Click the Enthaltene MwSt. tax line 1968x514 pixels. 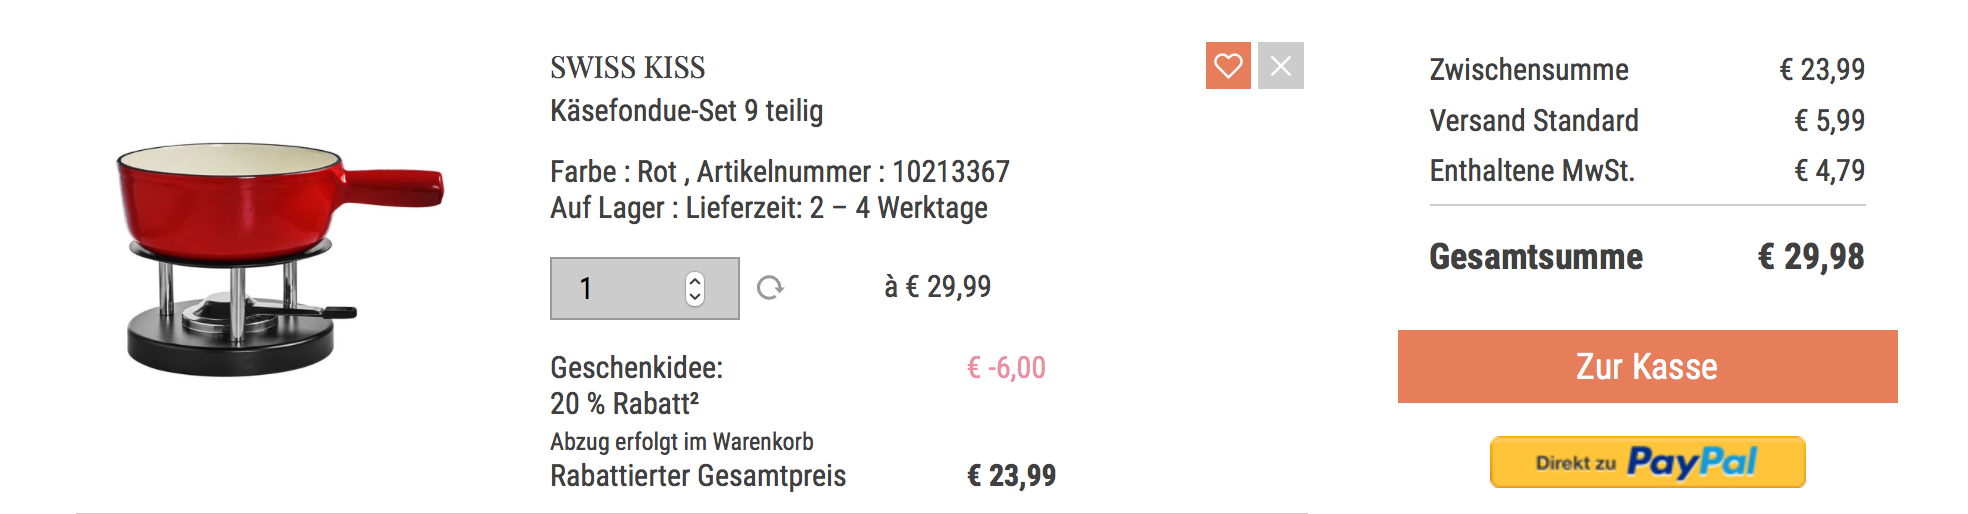1532,171
